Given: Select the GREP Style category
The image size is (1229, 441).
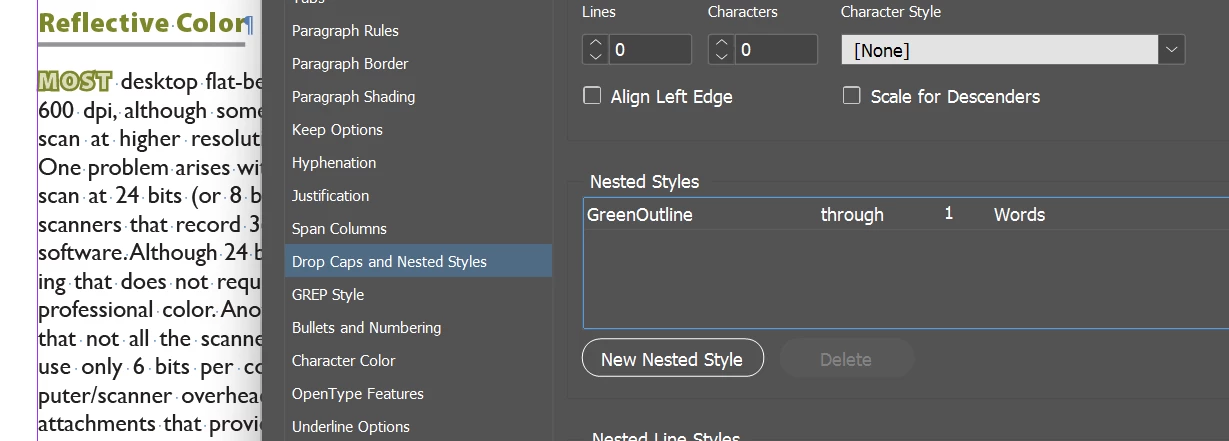Looking at the screenshot, I should [328, 295].
